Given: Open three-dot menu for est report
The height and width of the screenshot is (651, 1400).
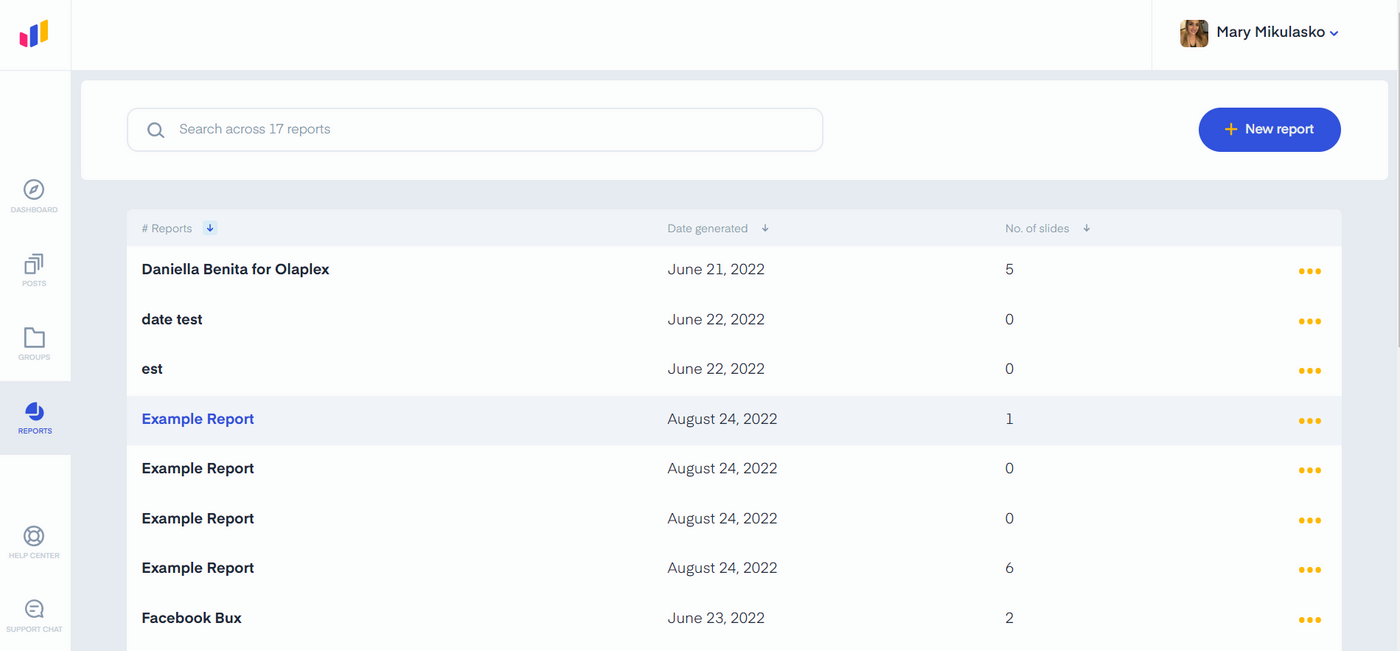Looking at the screenshot, I should (1310, 371).
